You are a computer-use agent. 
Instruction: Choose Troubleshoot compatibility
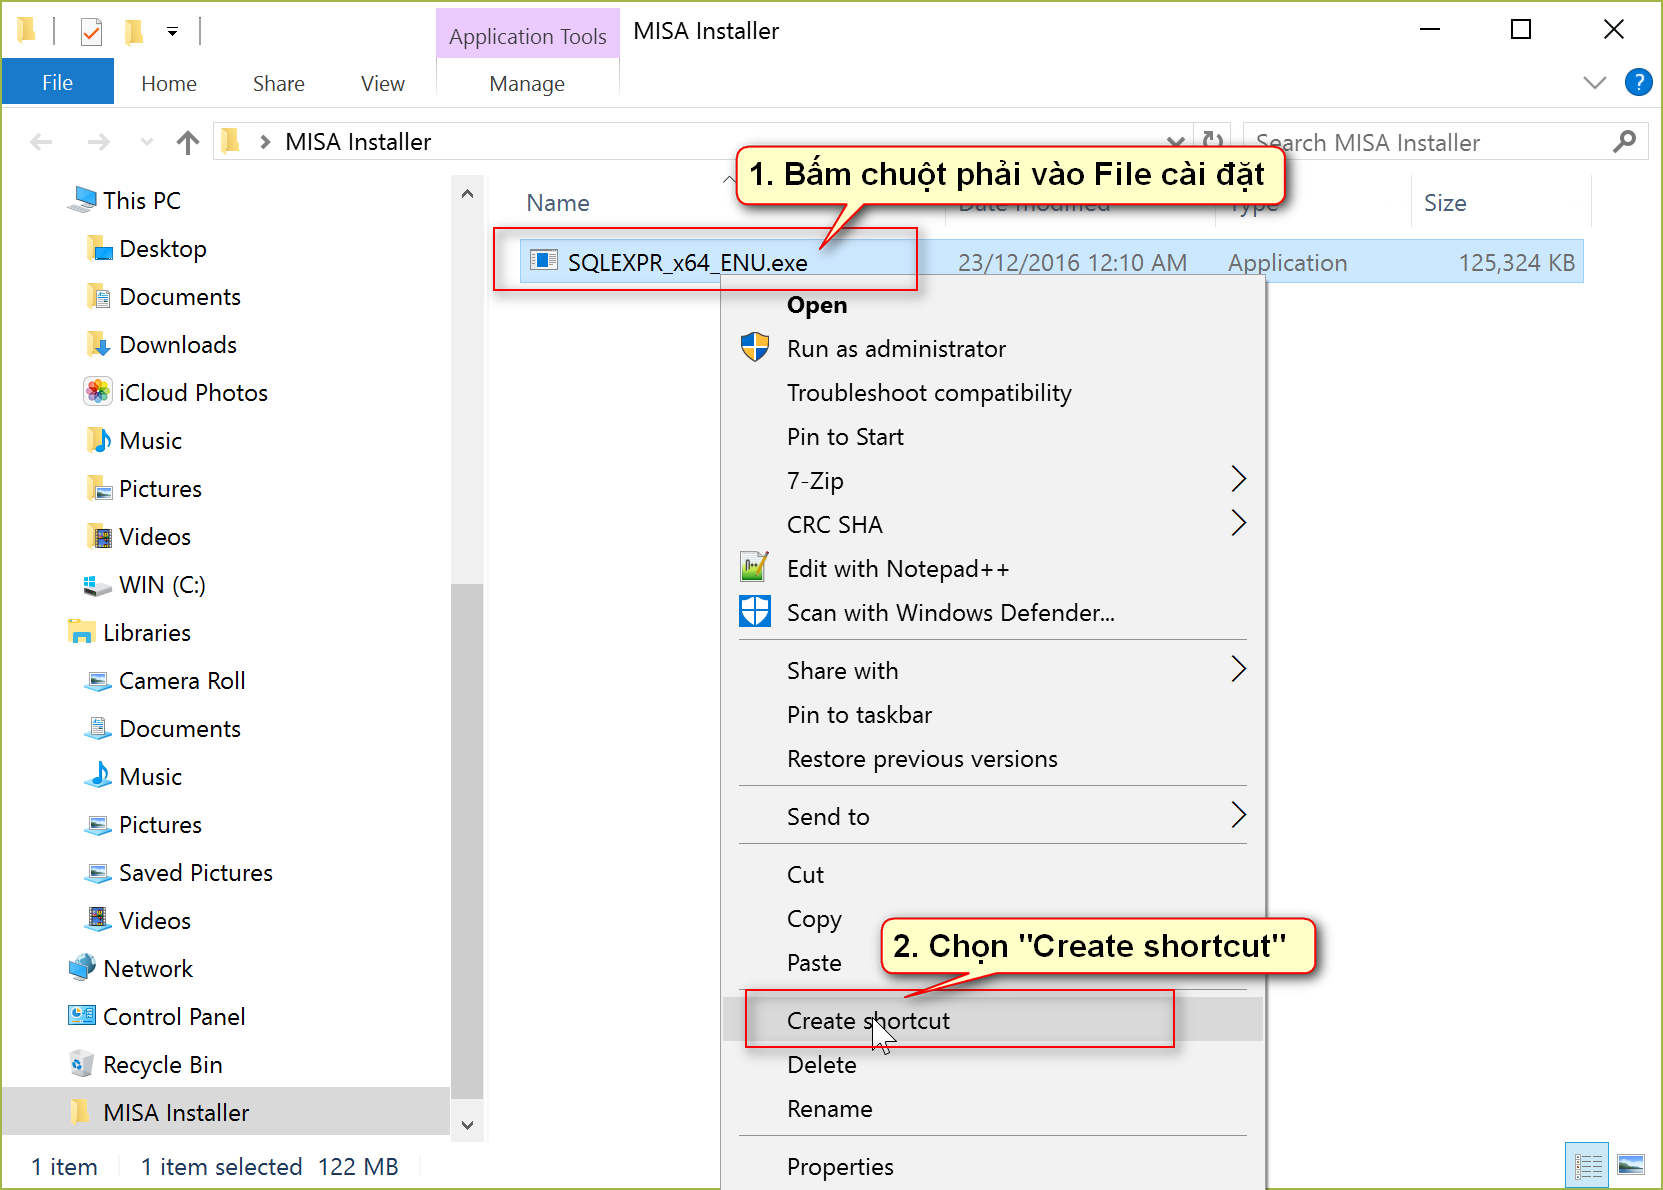929,393
